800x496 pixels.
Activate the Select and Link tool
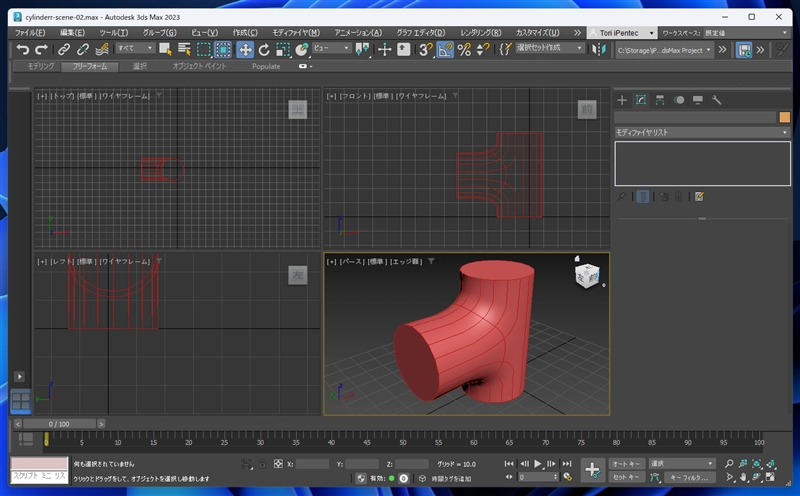pyautogui.click(x=64, y=49)
